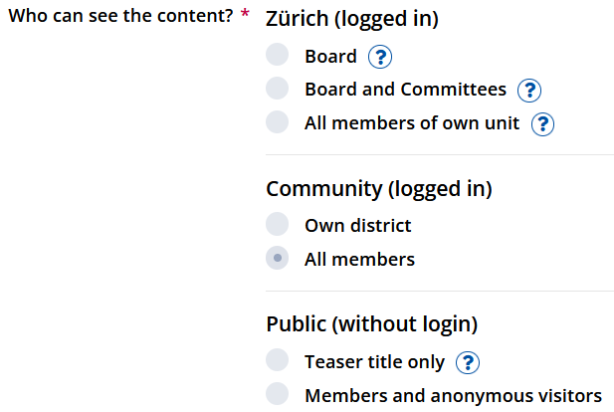Screen dimensions: 614x412
Task: Click the selected All members radio button
Action: (x=277, y=259)
